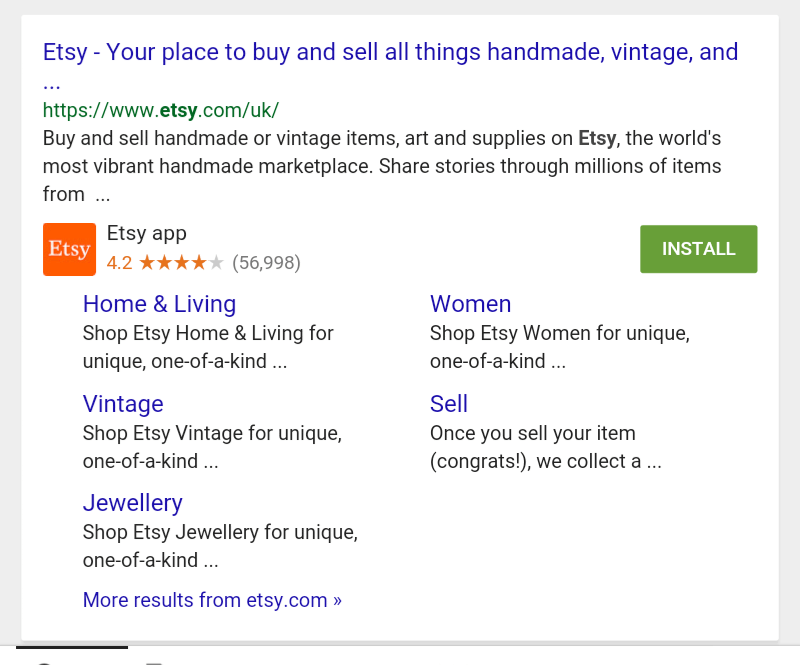Click the Sell sitelink

tap(448, 404)
